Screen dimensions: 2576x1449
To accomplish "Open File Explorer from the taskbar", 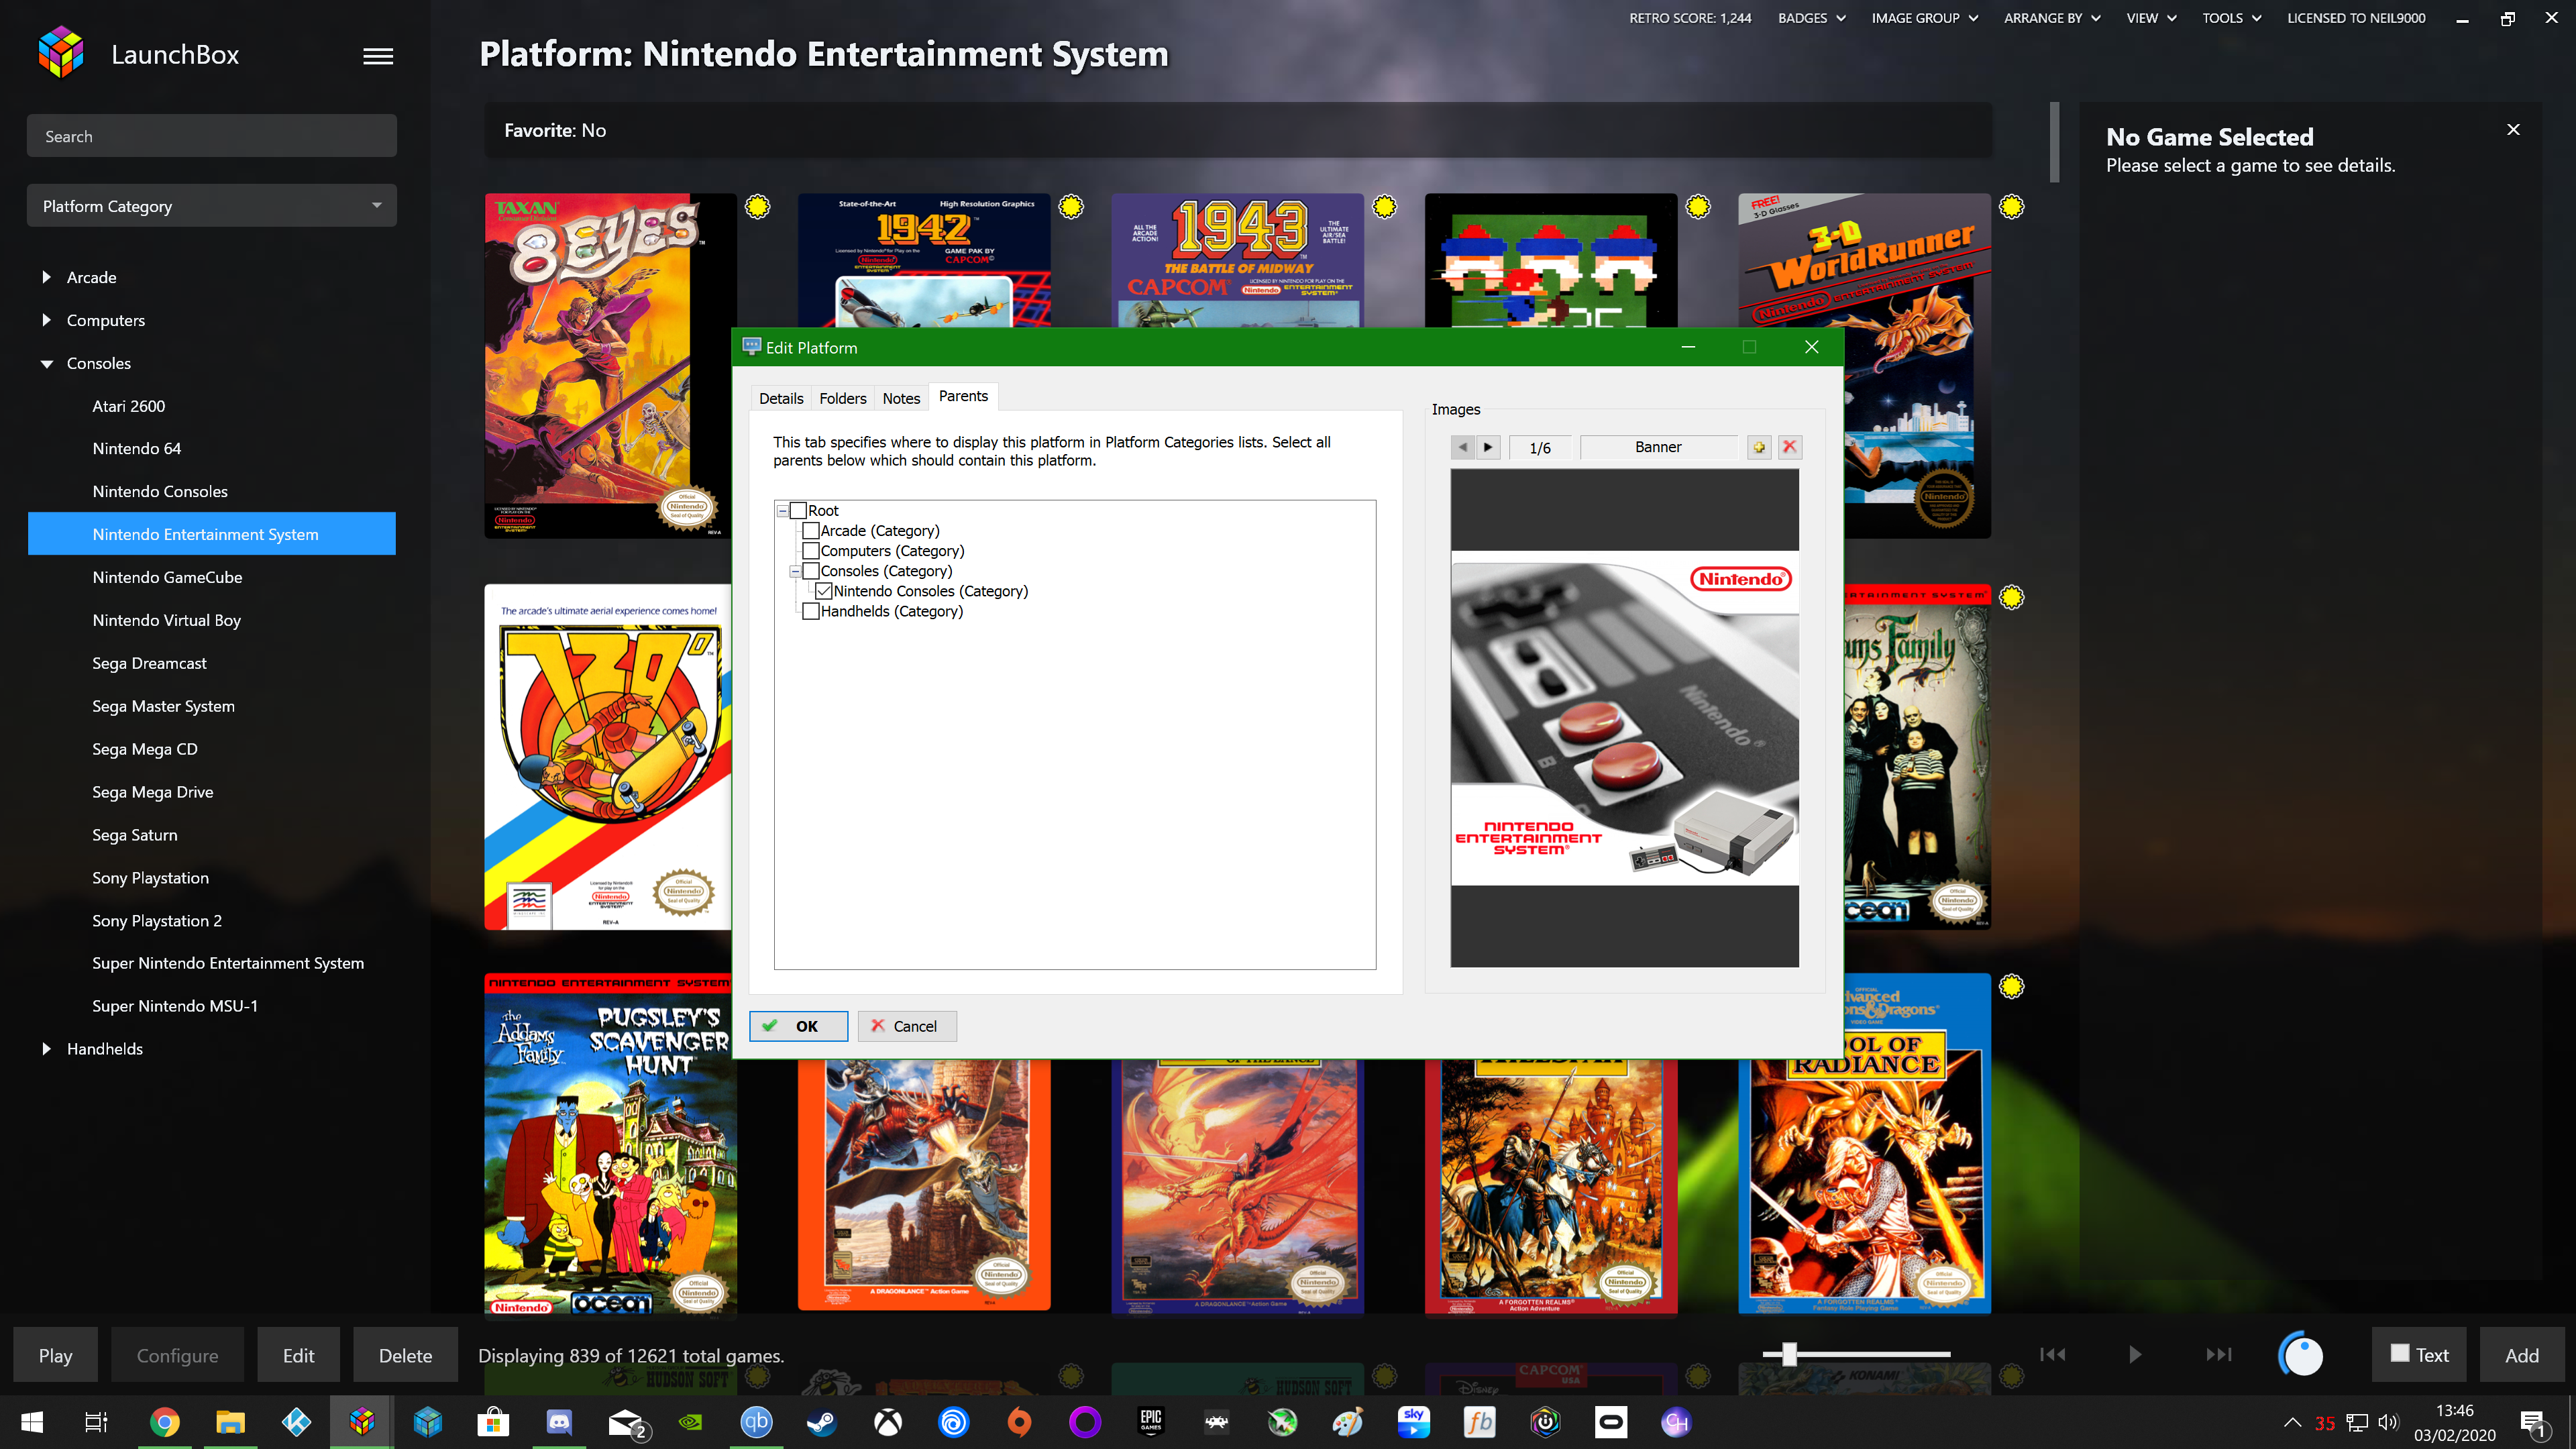I will tap(230, 1422).
